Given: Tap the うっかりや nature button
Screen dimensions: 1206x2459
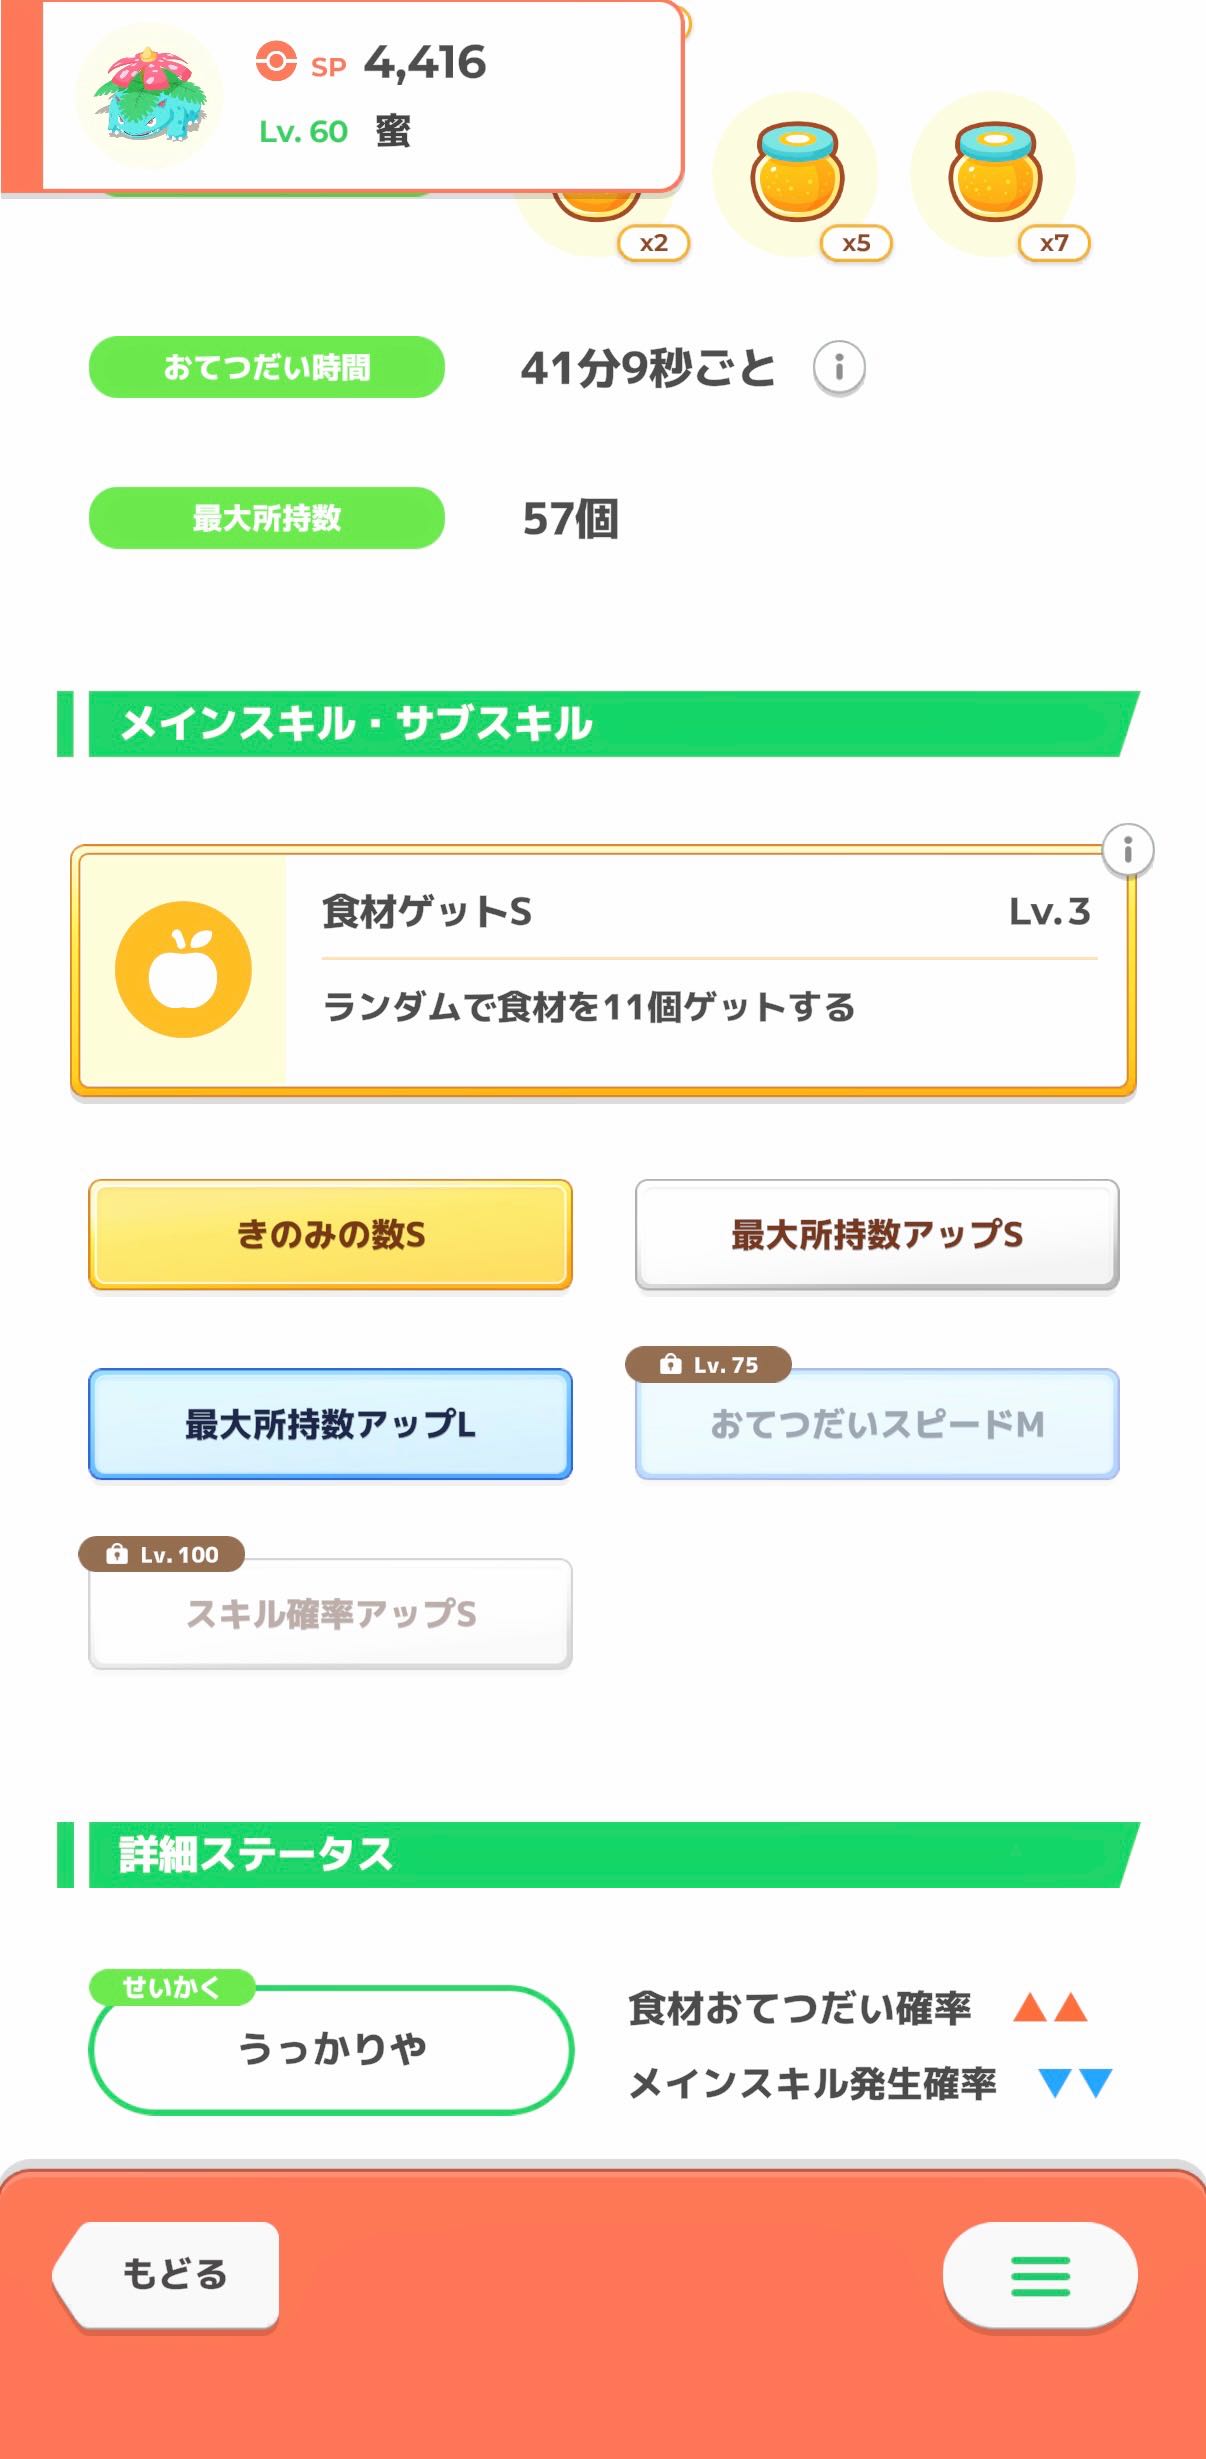Looking at the screenshot, I should pyautogui.click(x=330, y=2049).
